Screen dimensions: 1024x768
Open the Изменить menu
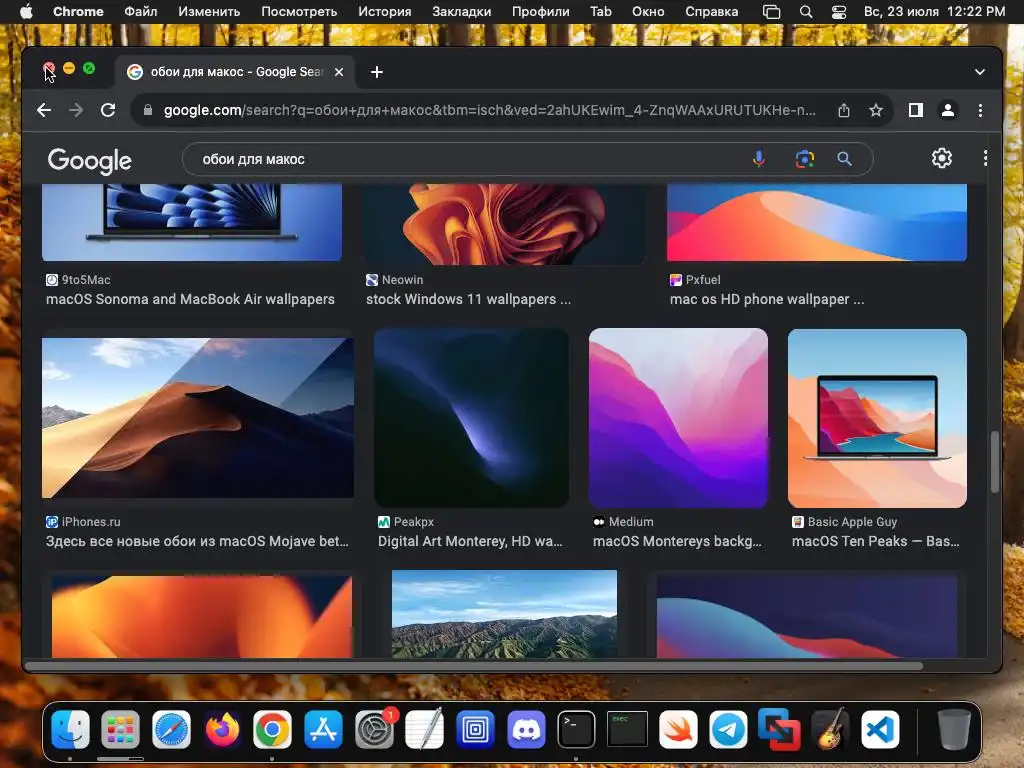209,12
